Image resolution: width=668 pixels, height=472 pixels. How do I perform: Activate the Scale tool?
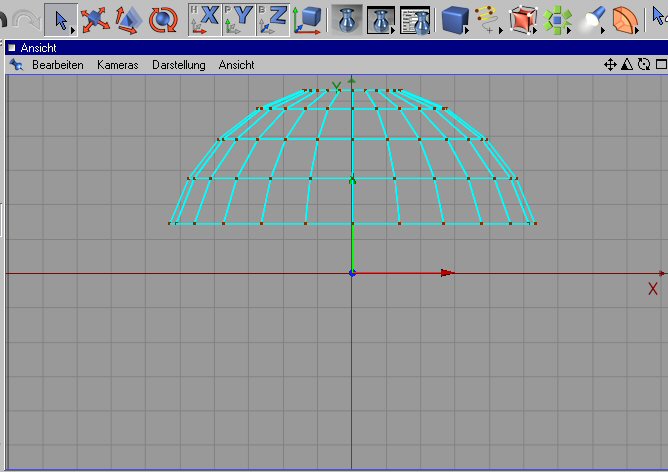pyautogui.click(x=127, y=18)
